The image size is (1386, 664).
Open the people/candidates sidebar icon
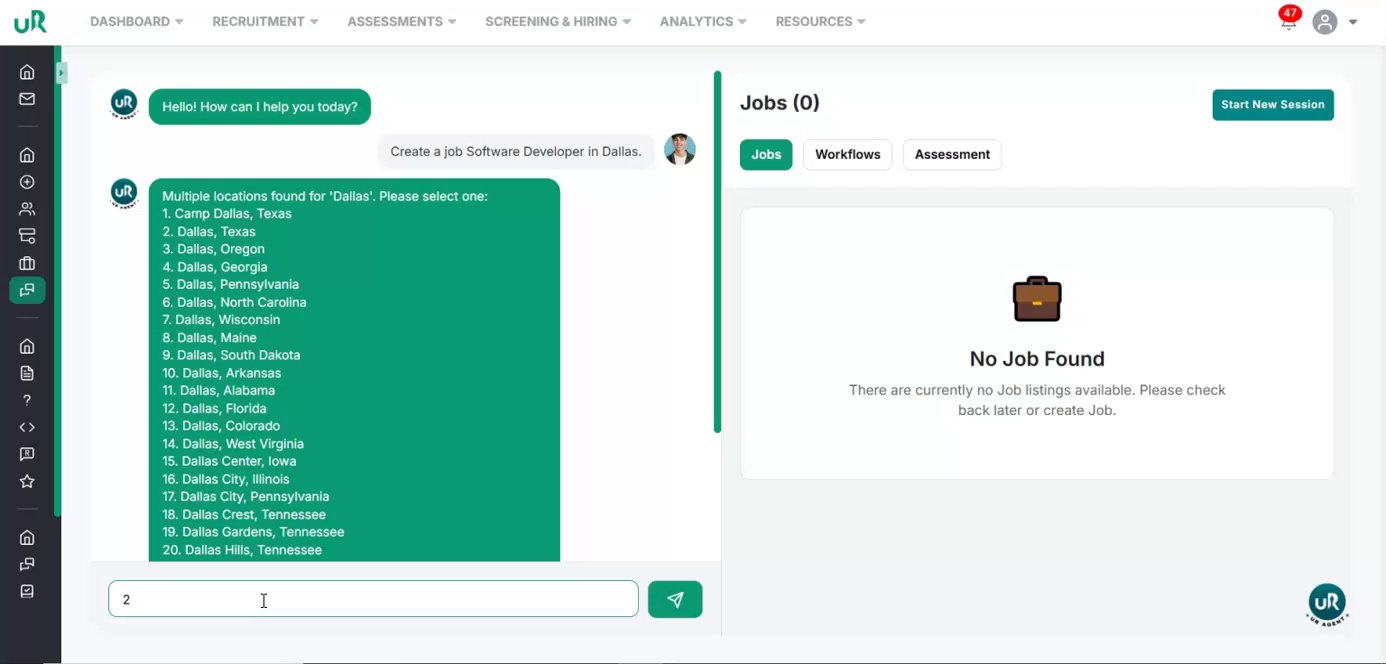point(27,209)
